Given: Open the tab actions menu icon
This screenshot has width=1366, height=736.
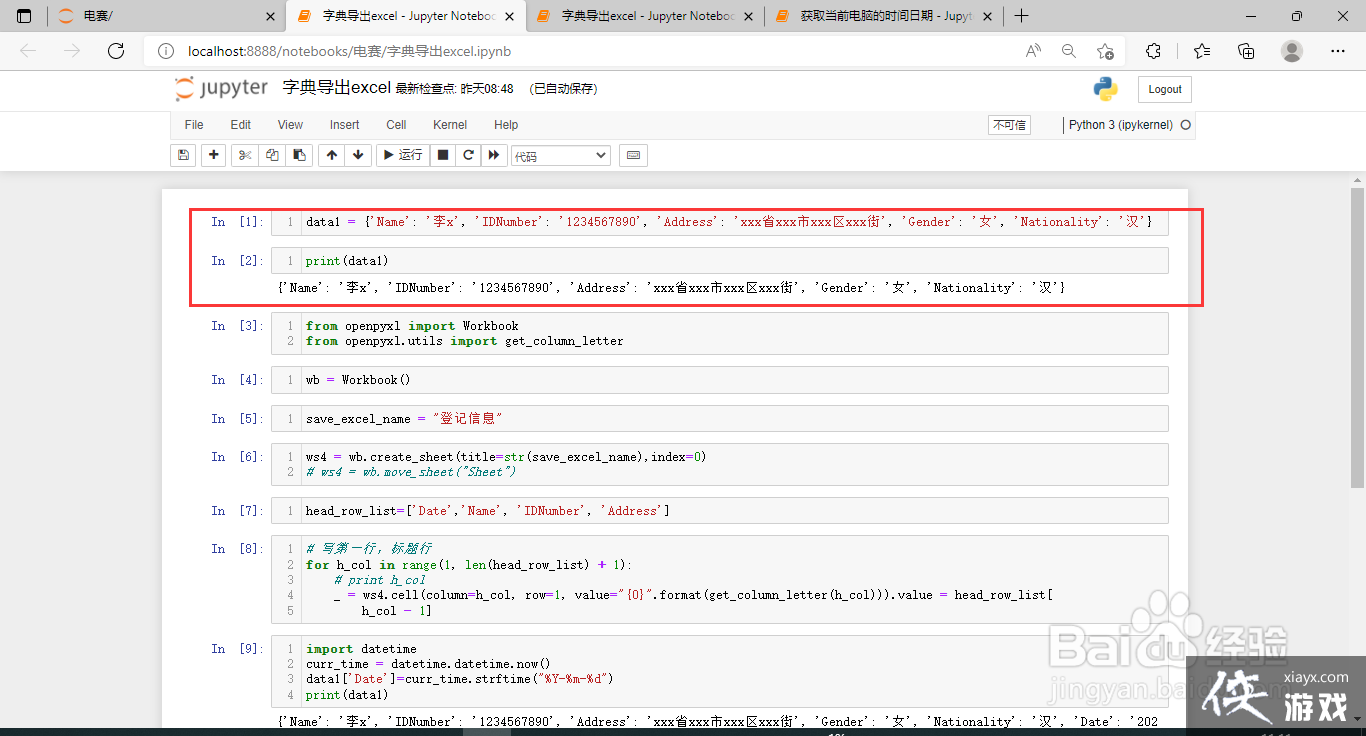Looking at the screenshot, I should click(x=25, y=16).
